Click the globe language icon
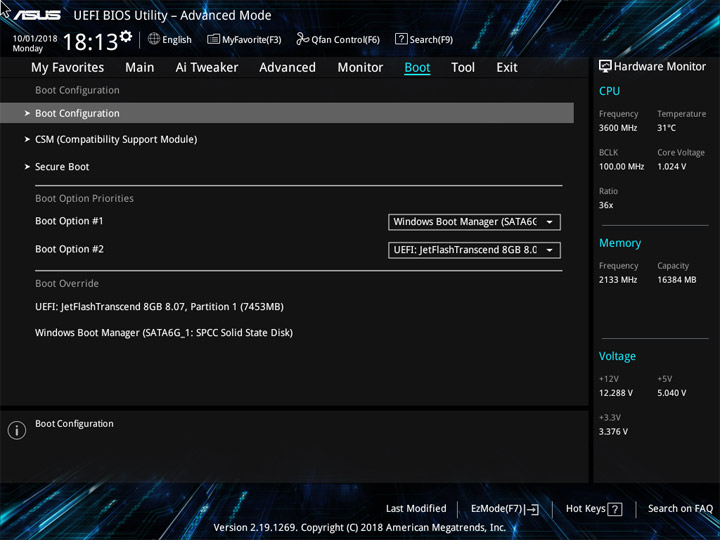720x540 pixels. [x=154, y=39]
